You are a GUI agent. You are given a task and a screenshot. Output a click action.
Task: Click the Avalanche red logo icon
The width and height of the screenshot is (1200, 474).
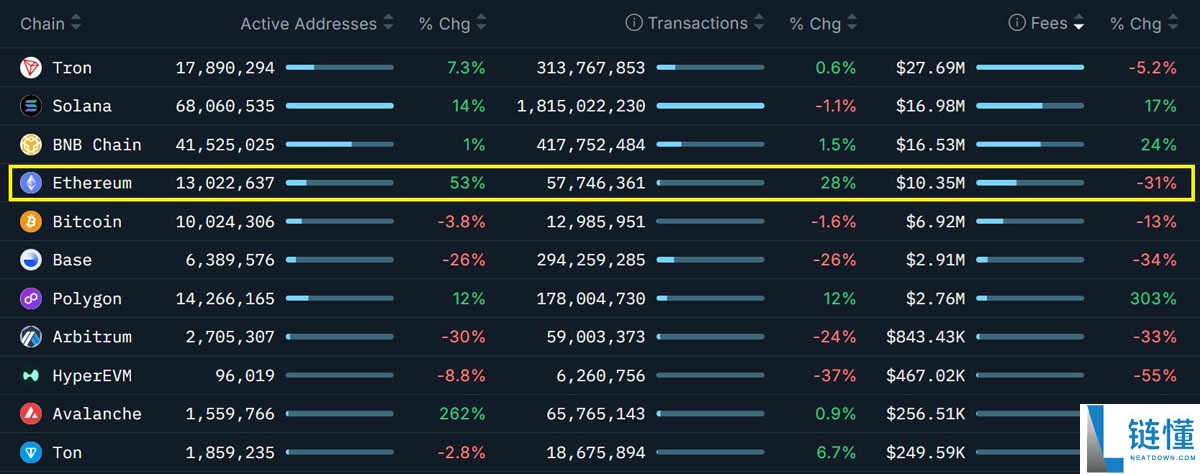coord(31,414)
